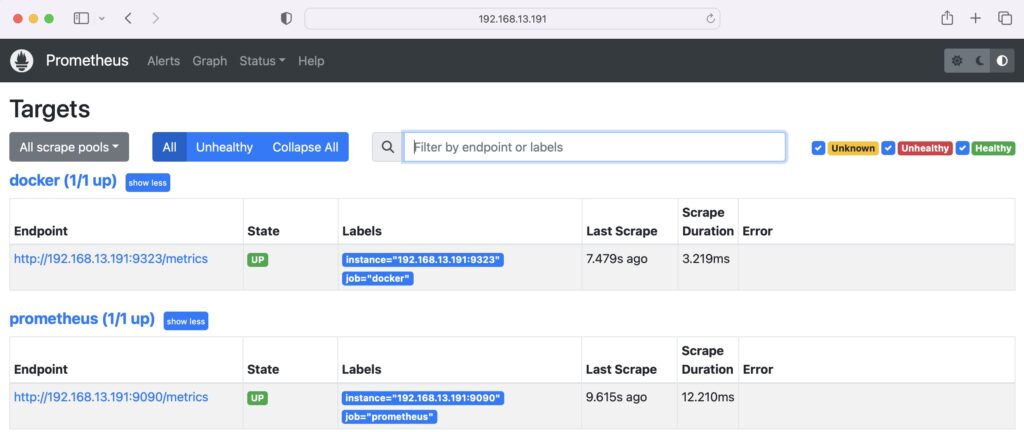Select light theme gear icon
The image size is (1024, 432).
(957, 61)
